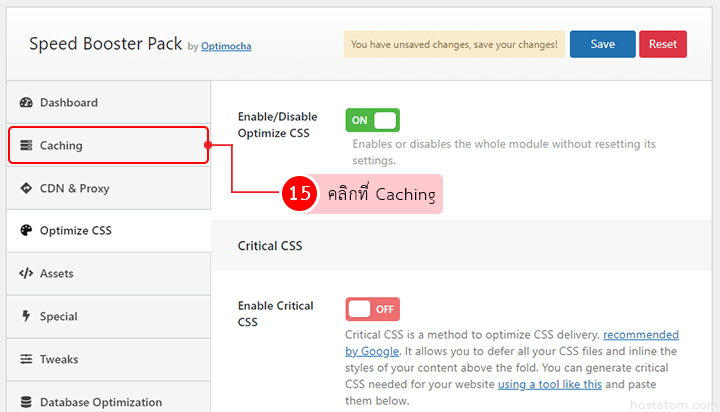Image resolution: width=720 pixels, height=412 pixels.
Task: Click the Caching server icon
Action: (x=26, y=146)
